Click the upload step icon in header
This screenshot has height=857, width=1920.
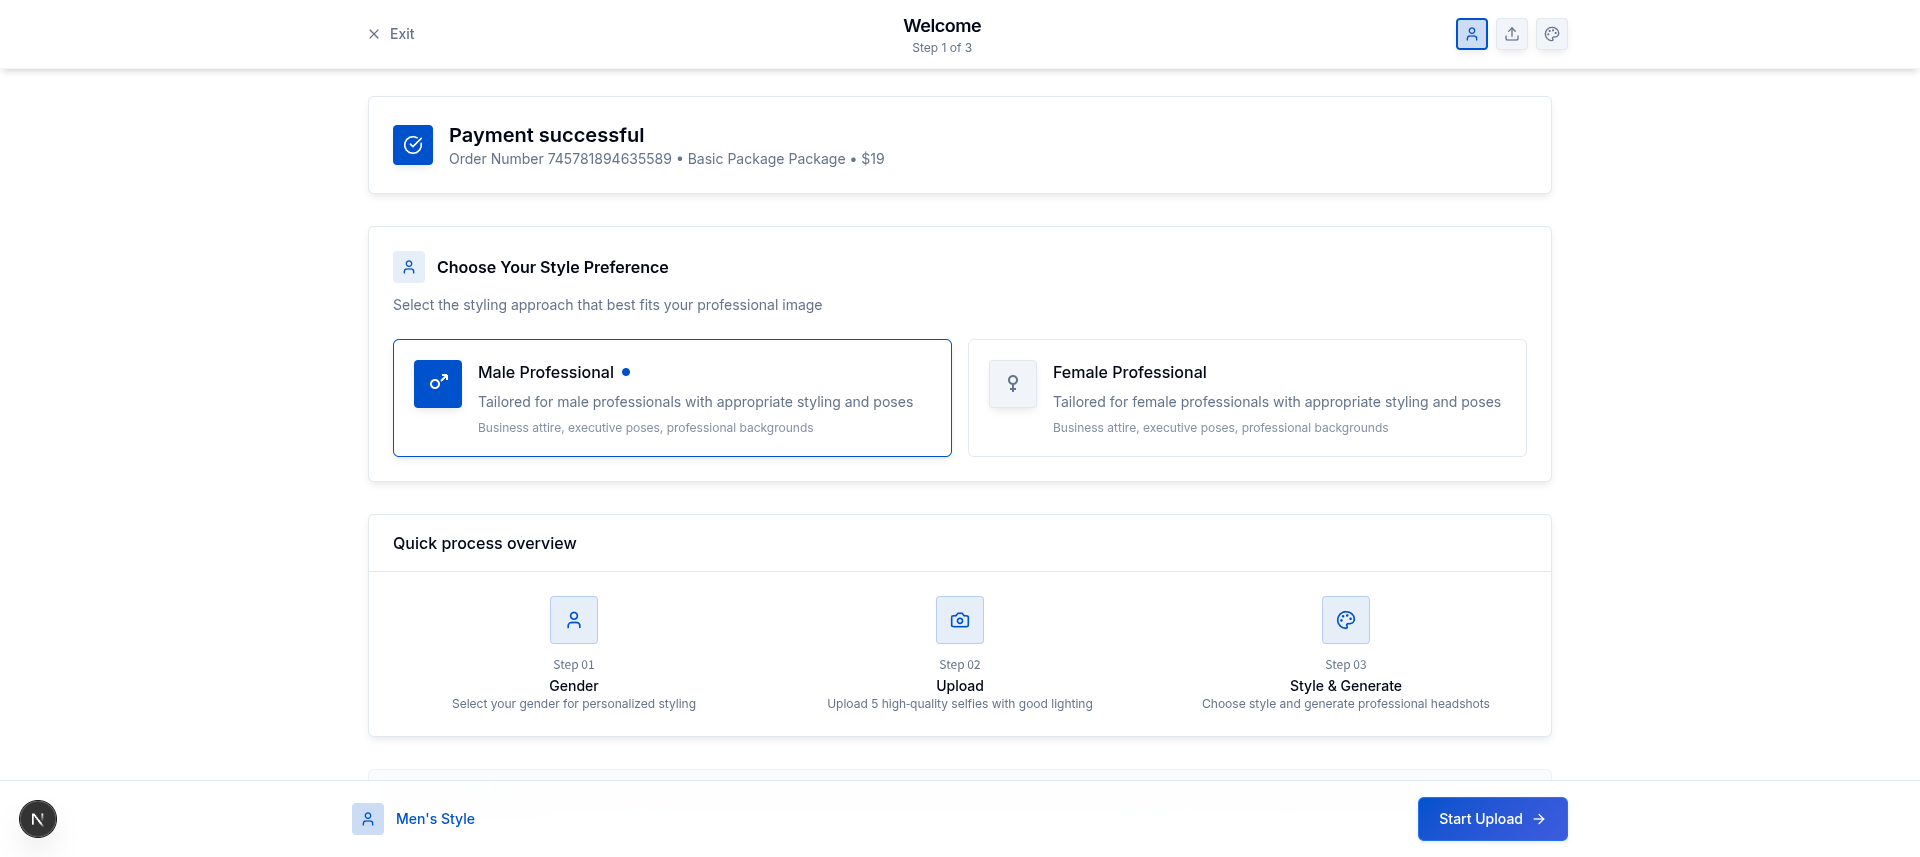1511,34
